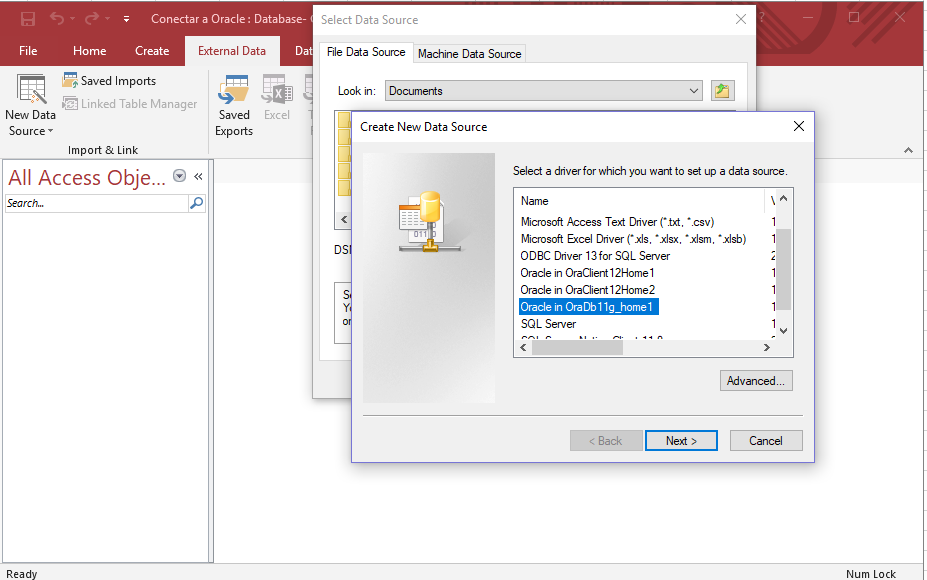Click the Advanced... button

click(x=756, y=381)
